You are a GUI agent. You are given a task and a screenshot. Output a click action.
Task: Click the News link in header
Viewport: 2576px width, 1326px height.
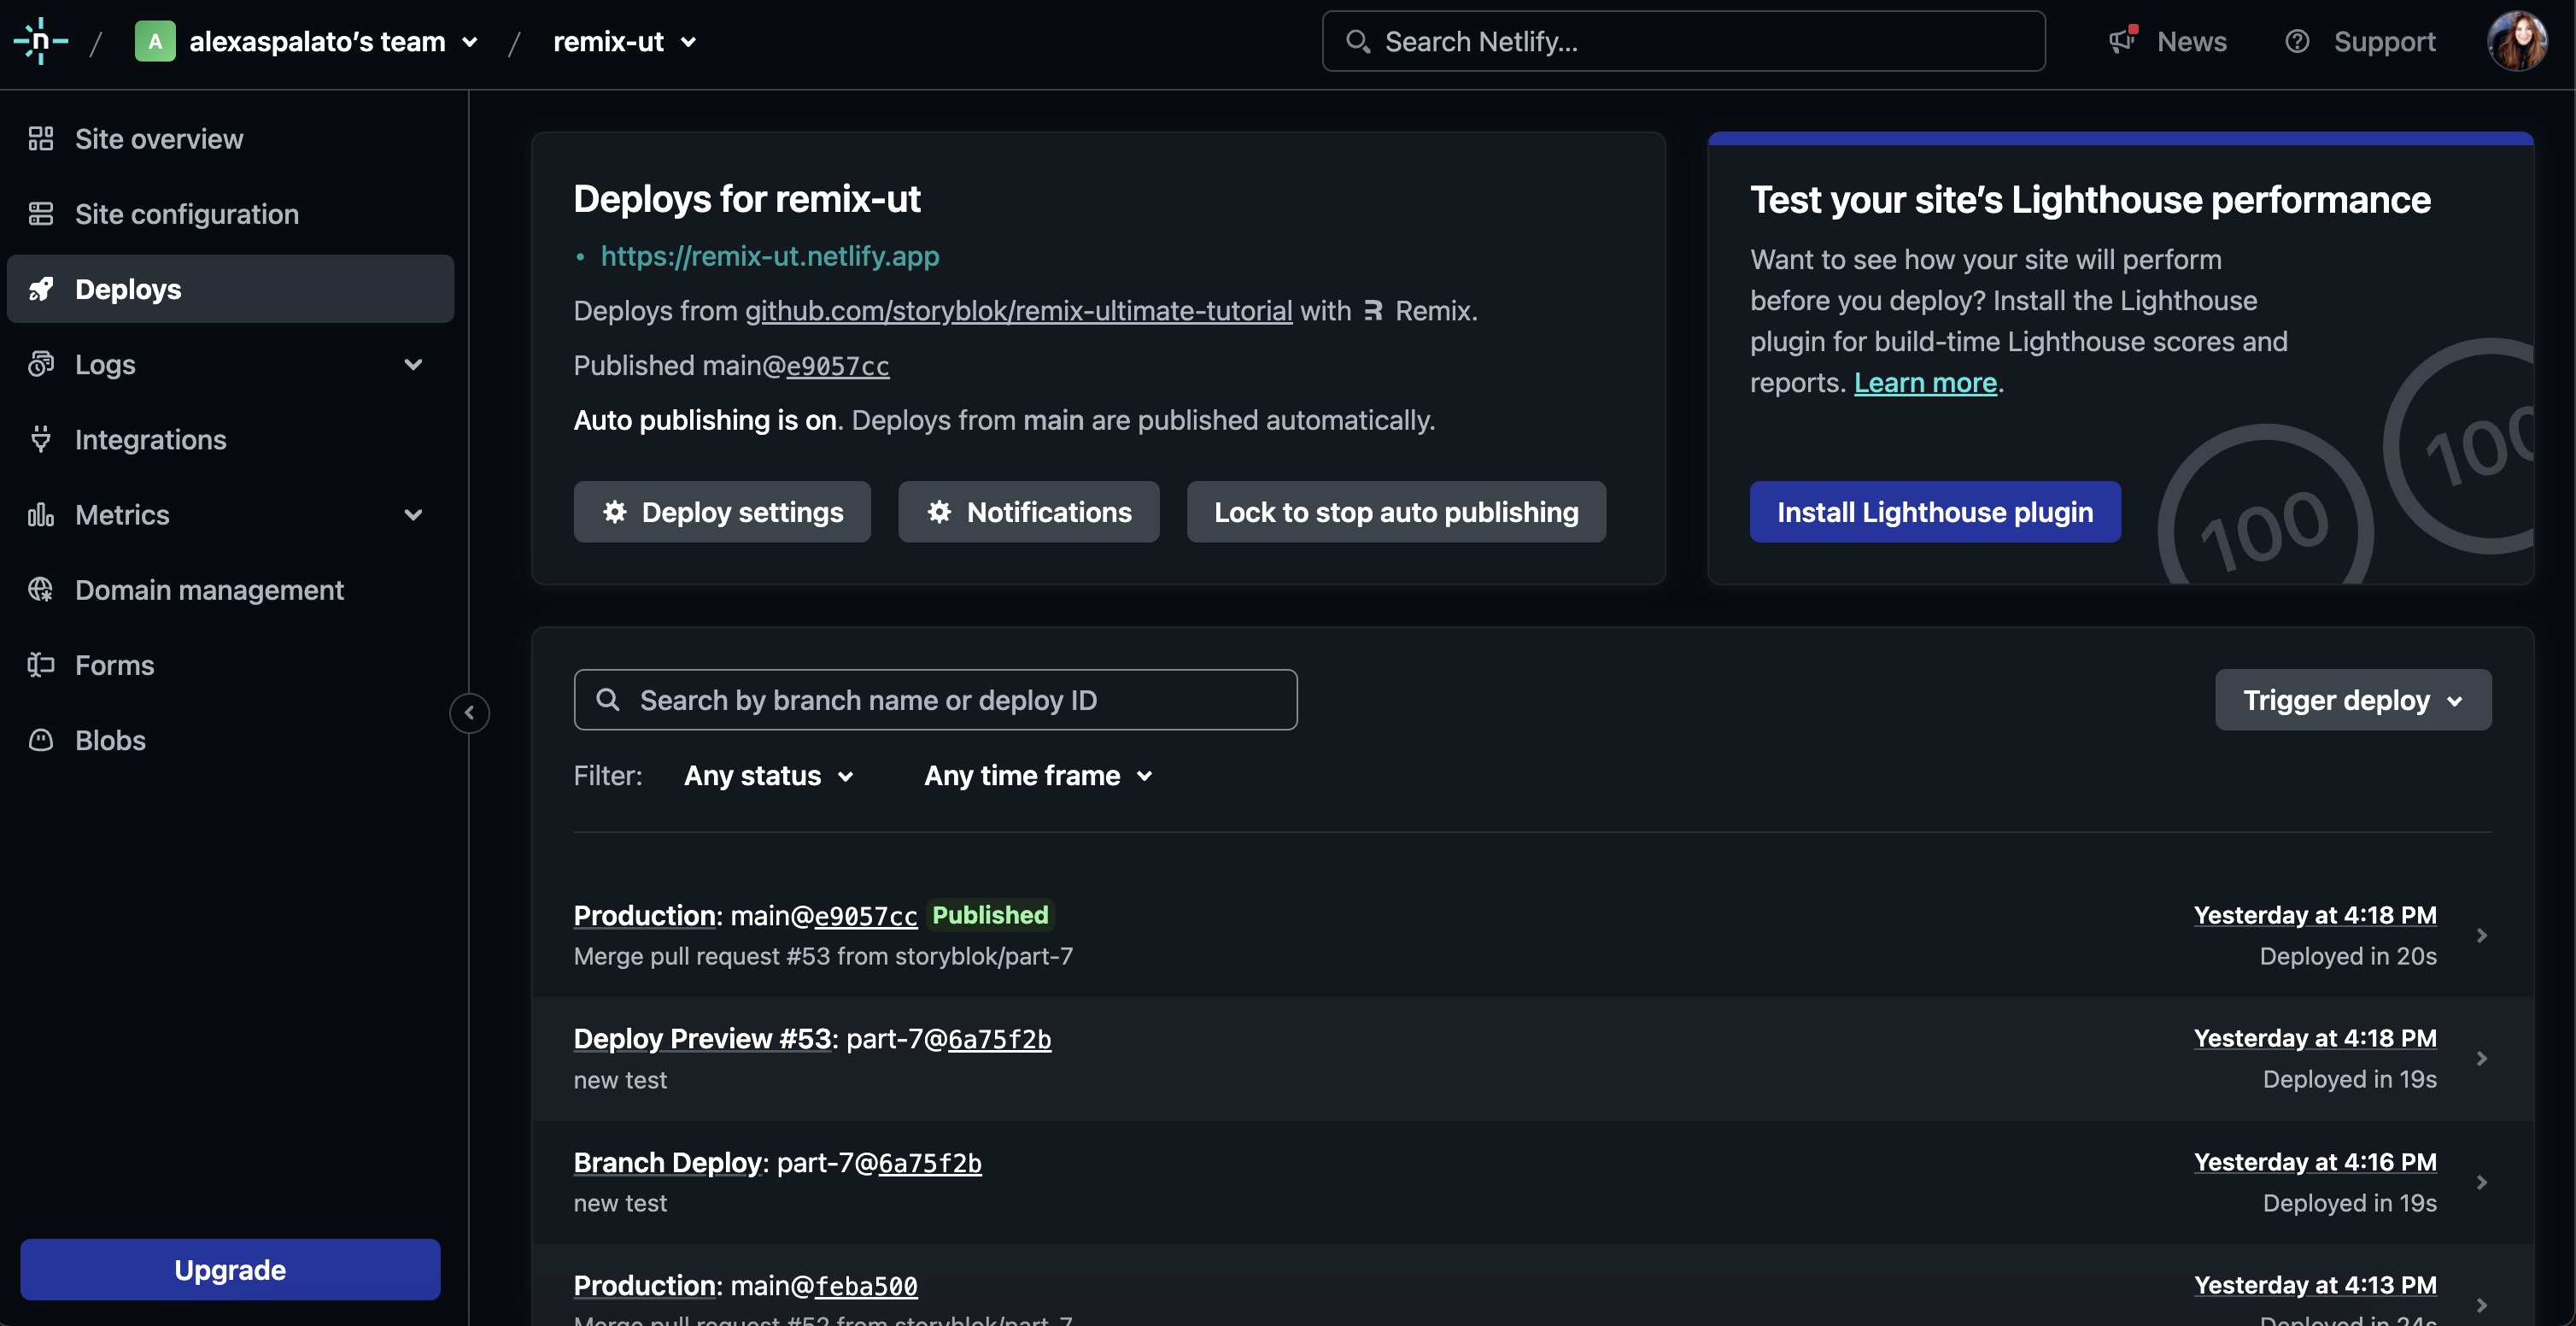point(2190,41)
